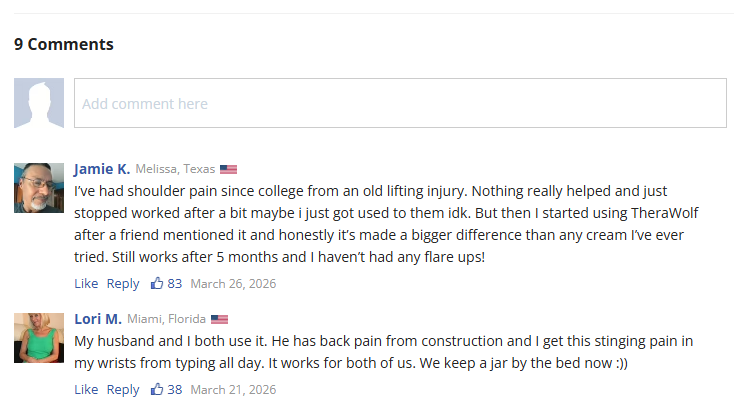Viewport: 752px width, 404px height.
Task: Click the March 26, 2026 timestamp
Action: click(233, 283)
